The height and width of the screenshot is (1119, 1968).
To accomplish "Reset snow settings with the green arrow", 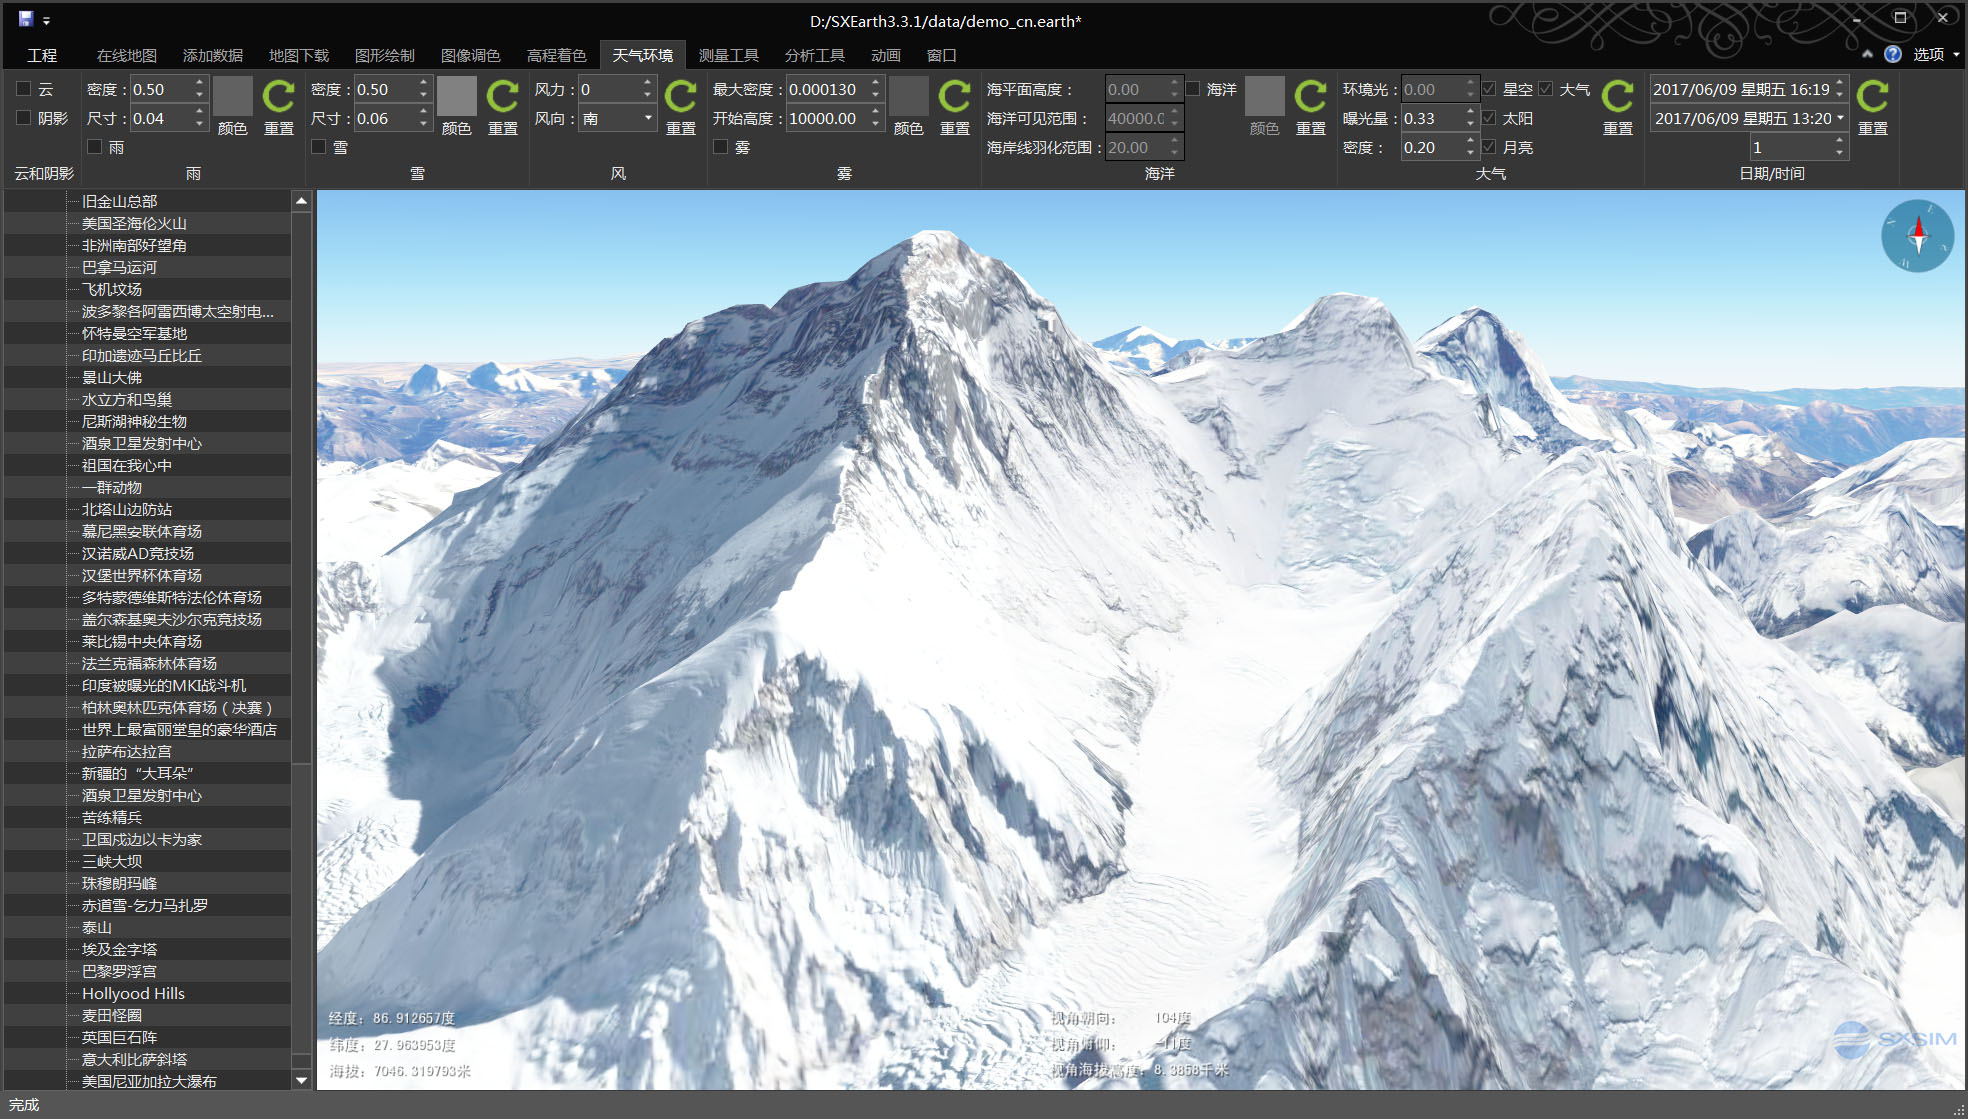I will pos(502,97).
